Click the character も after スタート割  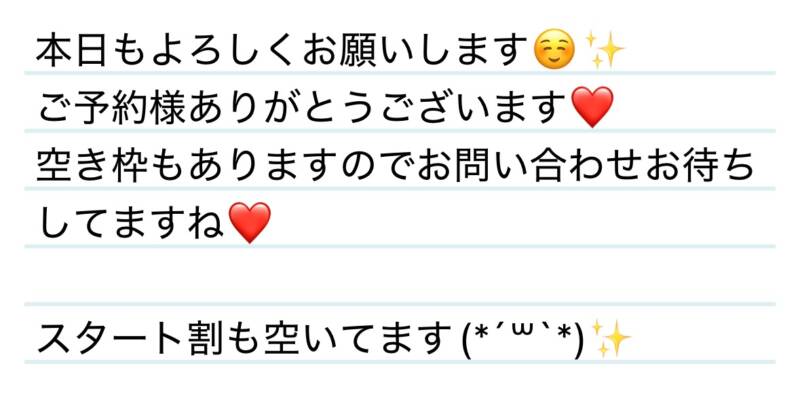(244, 339)
